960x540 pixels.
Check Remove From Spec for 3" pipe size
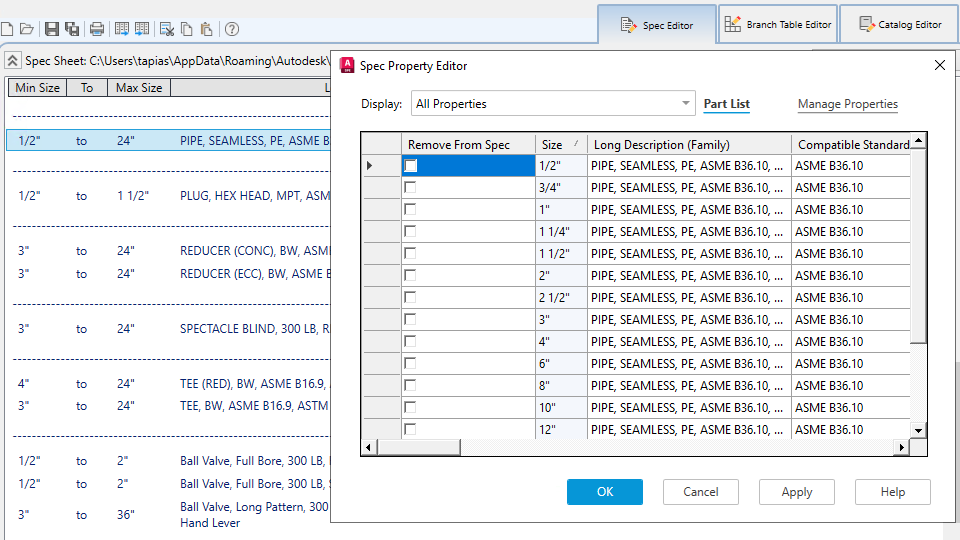(x=410, y=320)
